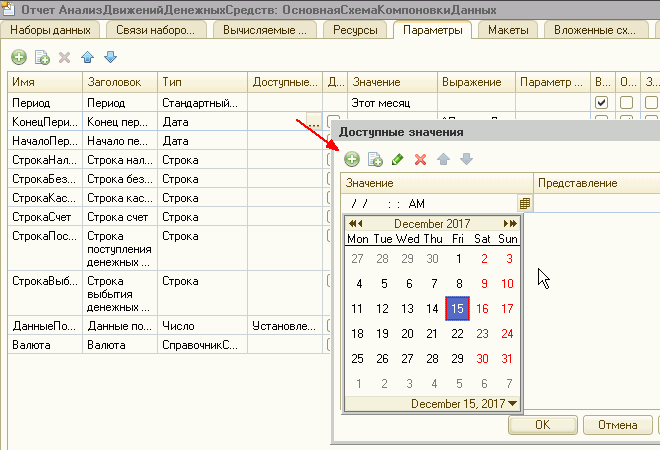
Task: Click the Этот месяц value cell
Action: tap(392, 103)
